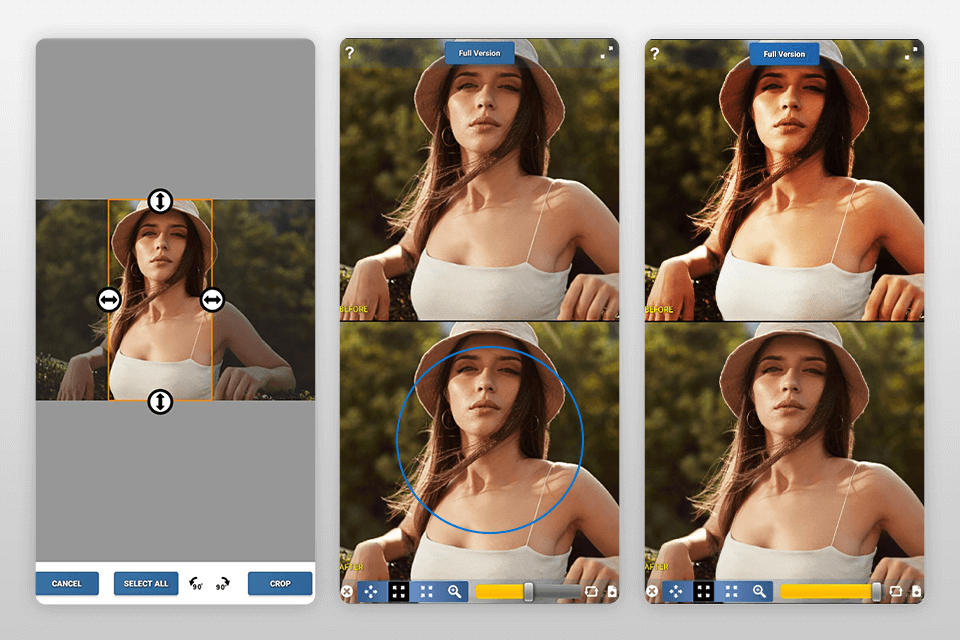Select the move/pan tool in right panel
960x640 pixels.
click(676, 592)
